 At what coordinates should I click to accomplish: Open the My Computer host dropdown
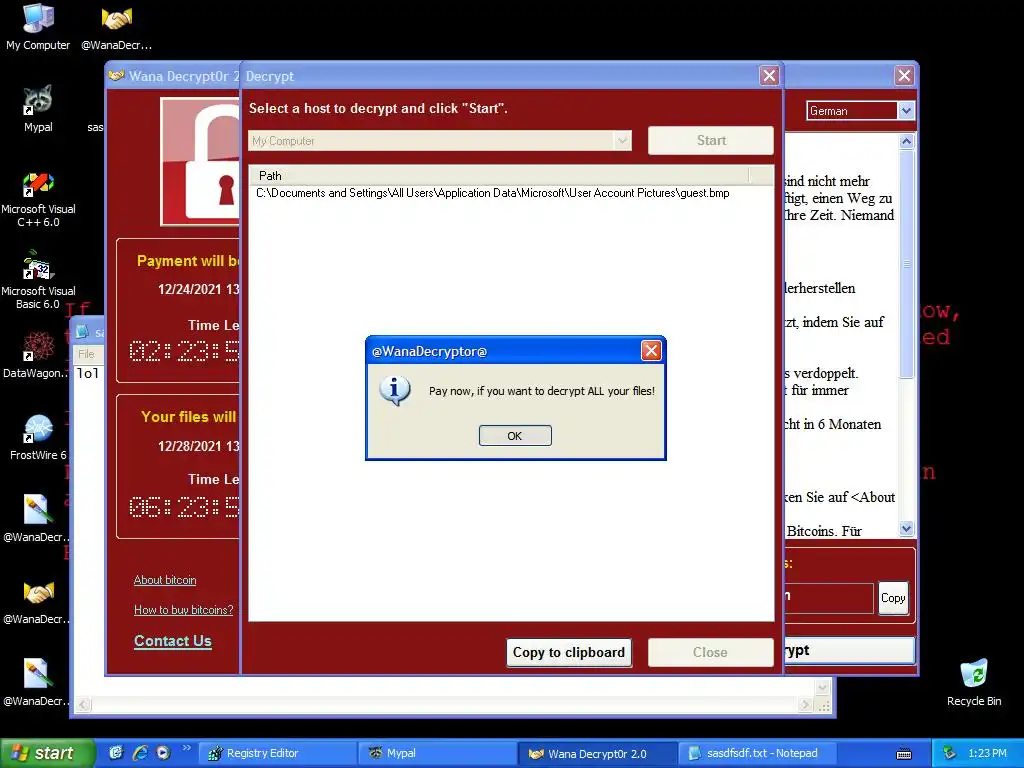622,140
